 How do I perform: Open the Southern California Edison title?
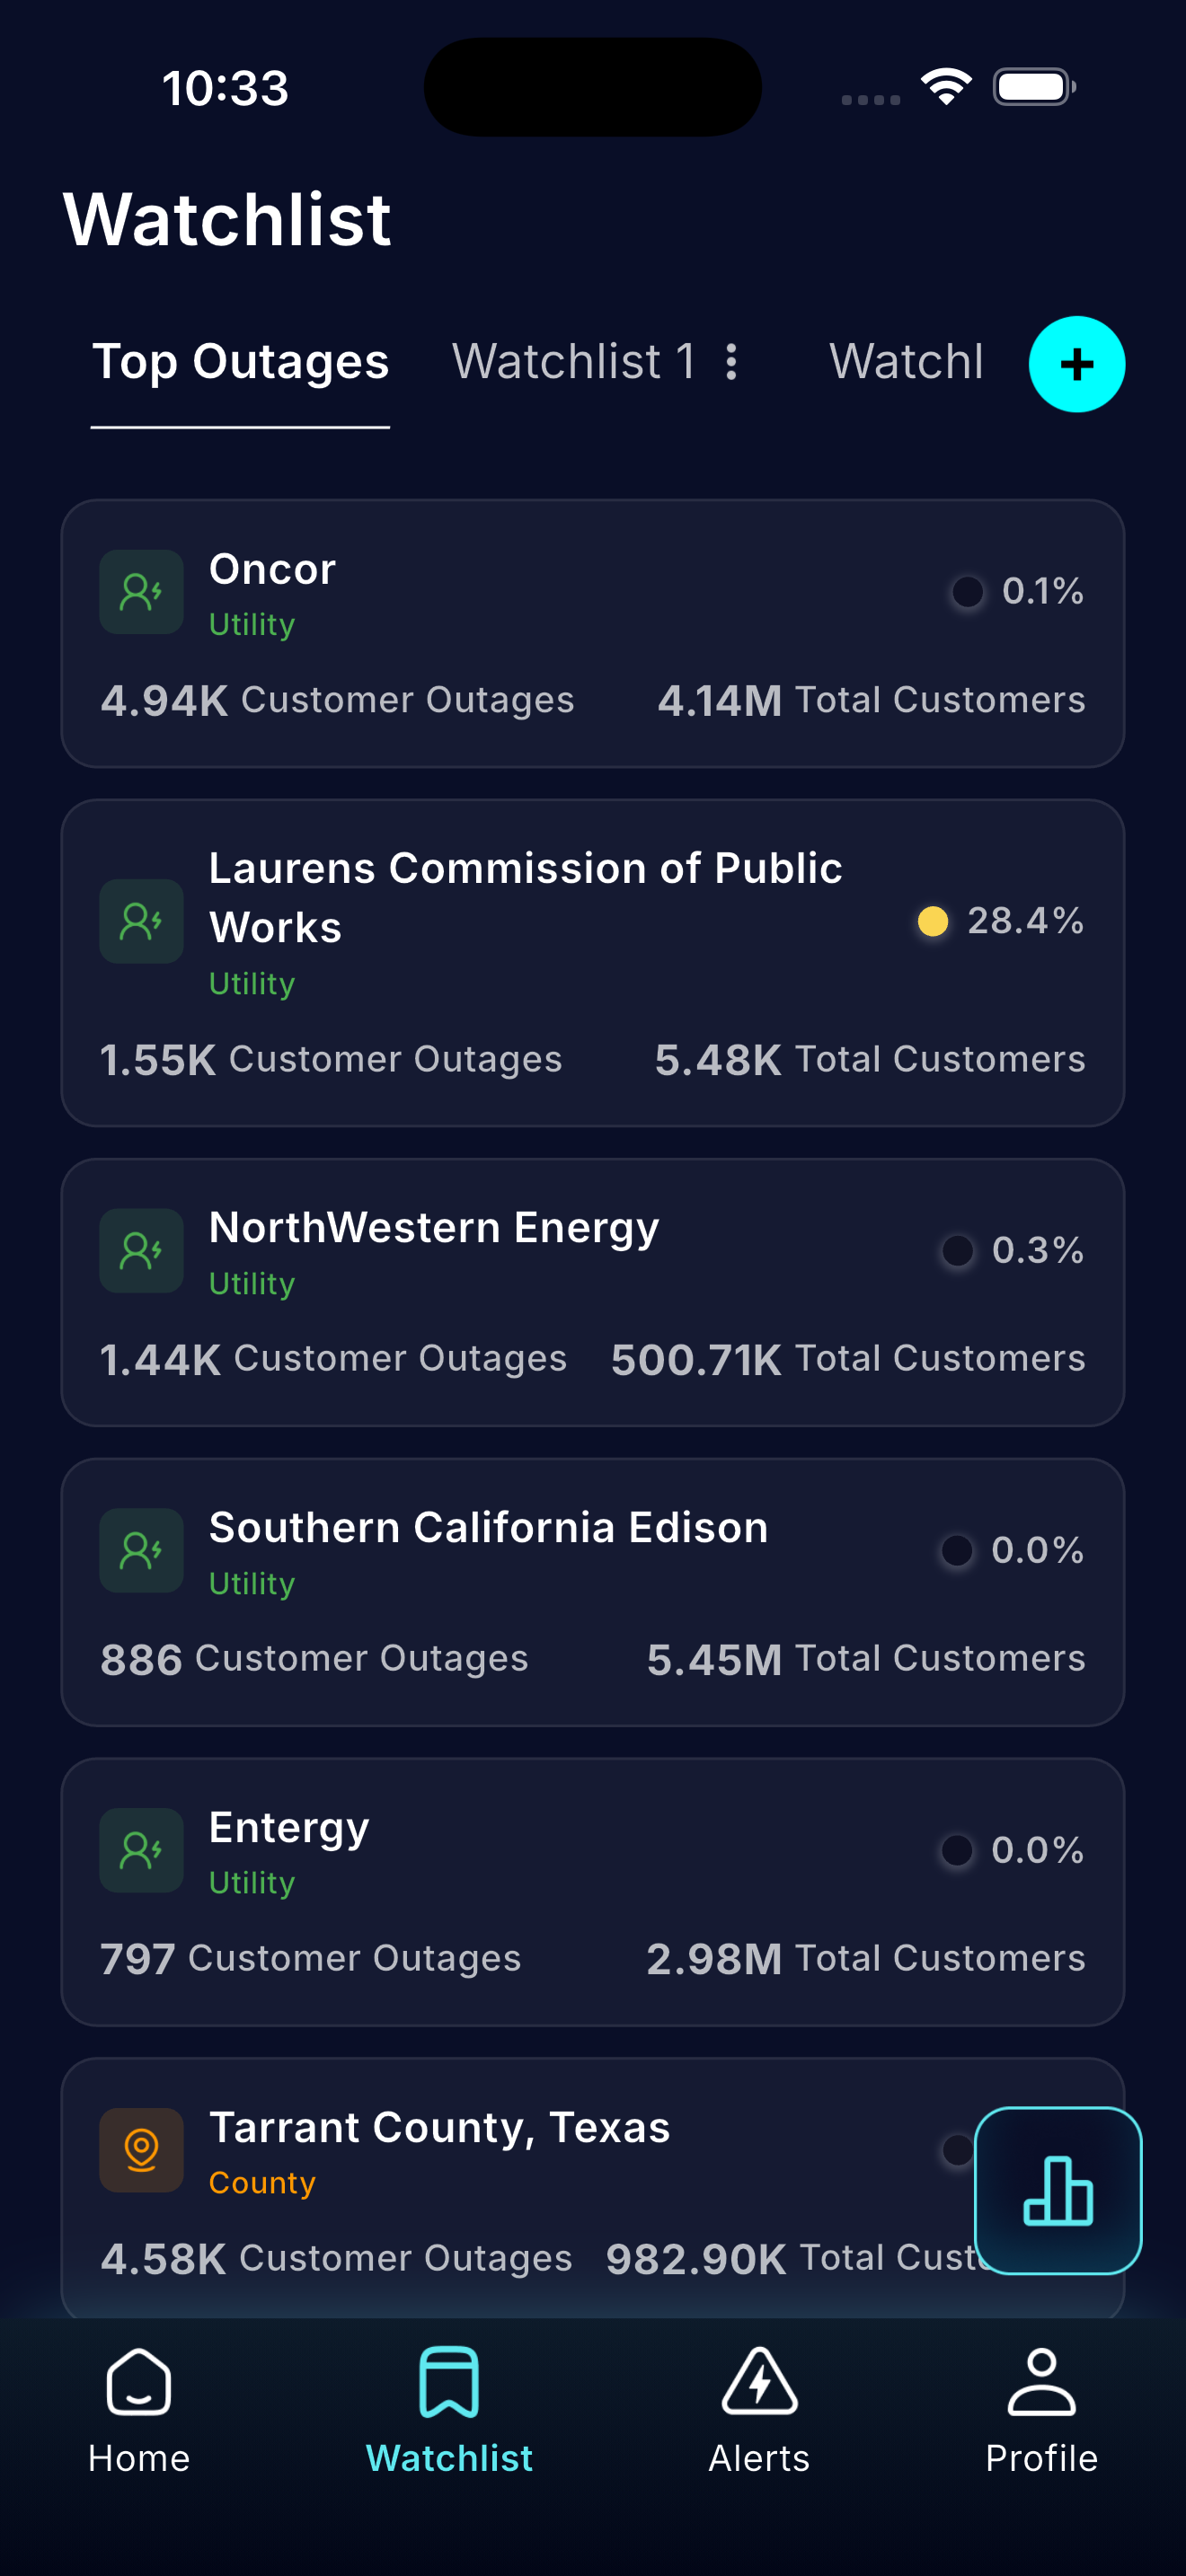[488, 1528]
